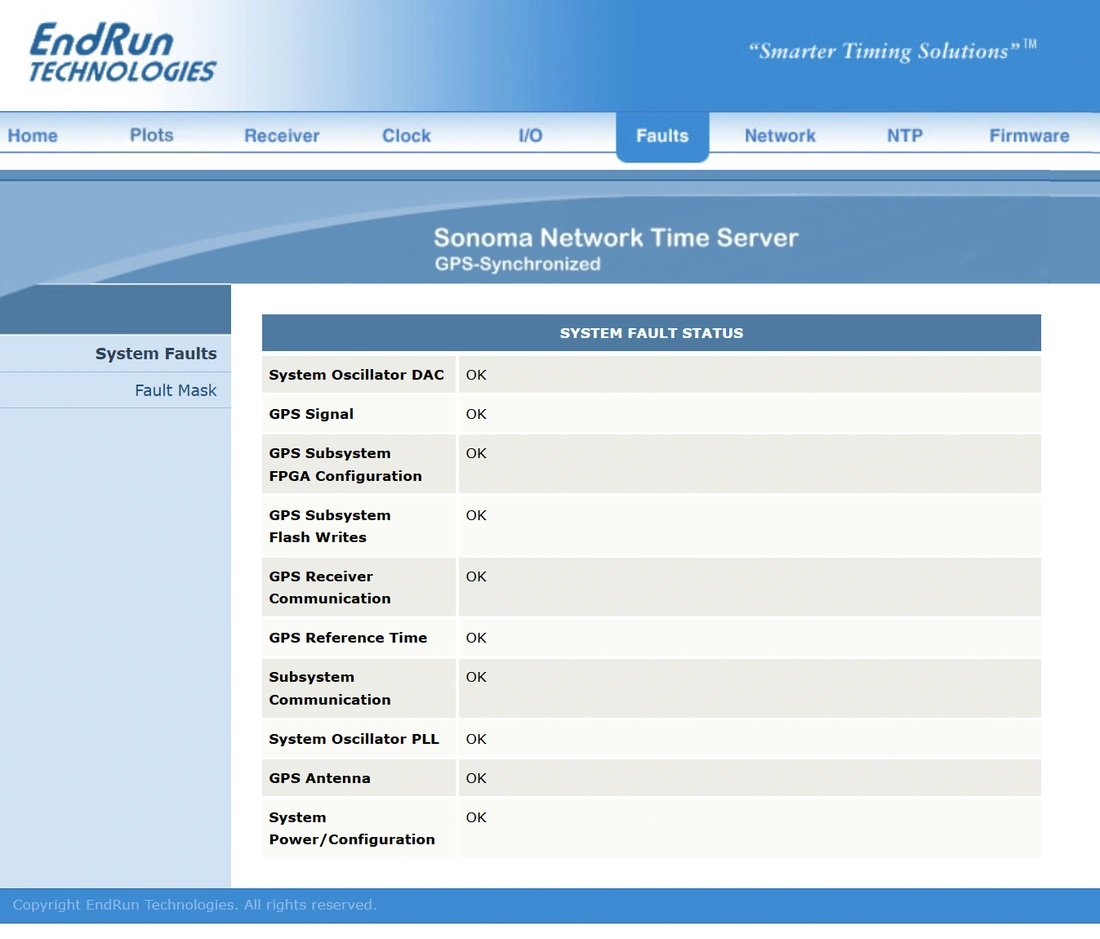The height and width of the screenshot is (939, 1100).
Task: Navigate to the NTP tab
Action: click(904, 135)
